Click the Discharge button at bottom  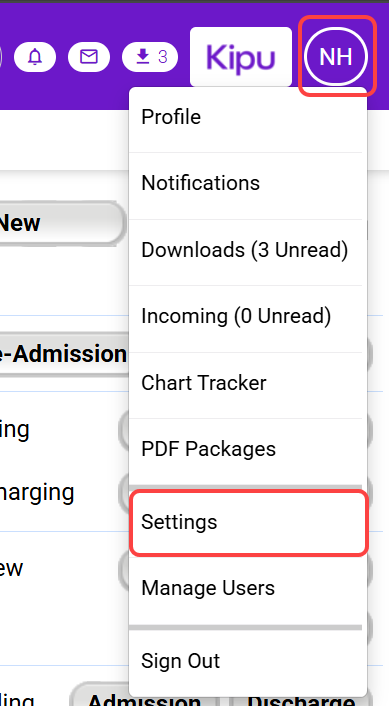point(301,696)
